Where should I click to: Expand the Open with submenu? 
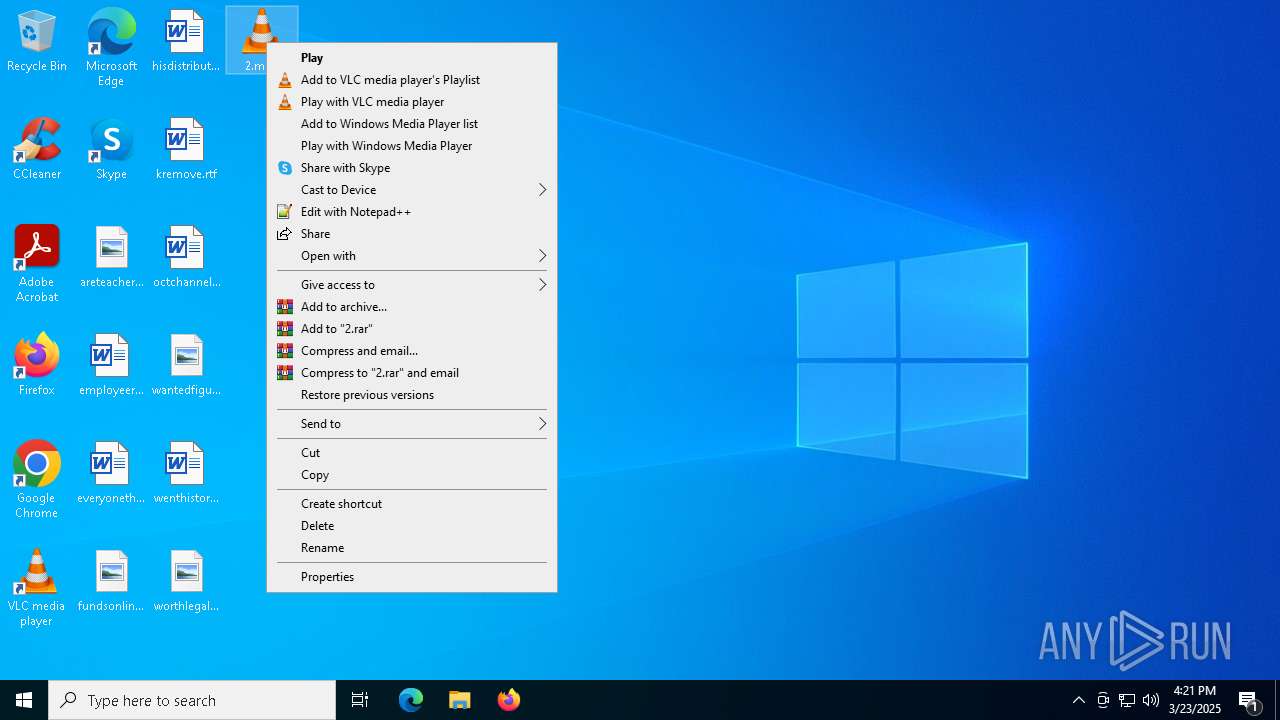pyautogui.click(x=412, y=256)
